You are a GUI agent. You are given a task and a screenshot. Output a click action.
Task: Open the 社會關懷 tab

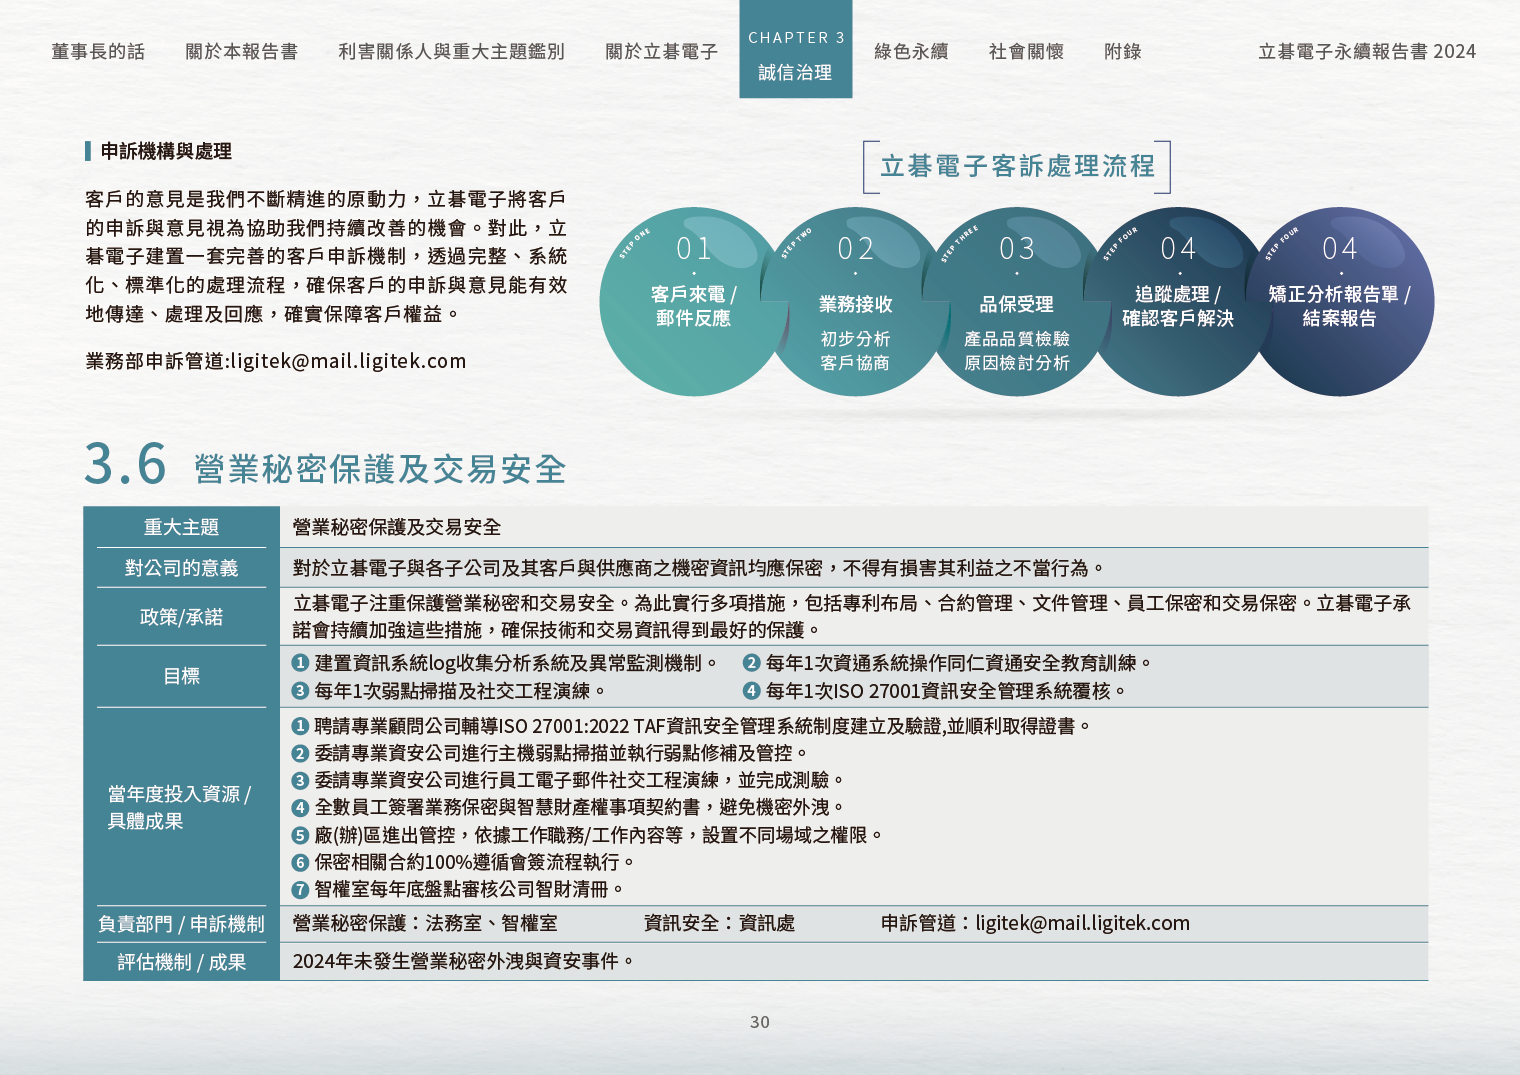(x=1026, y=51)
